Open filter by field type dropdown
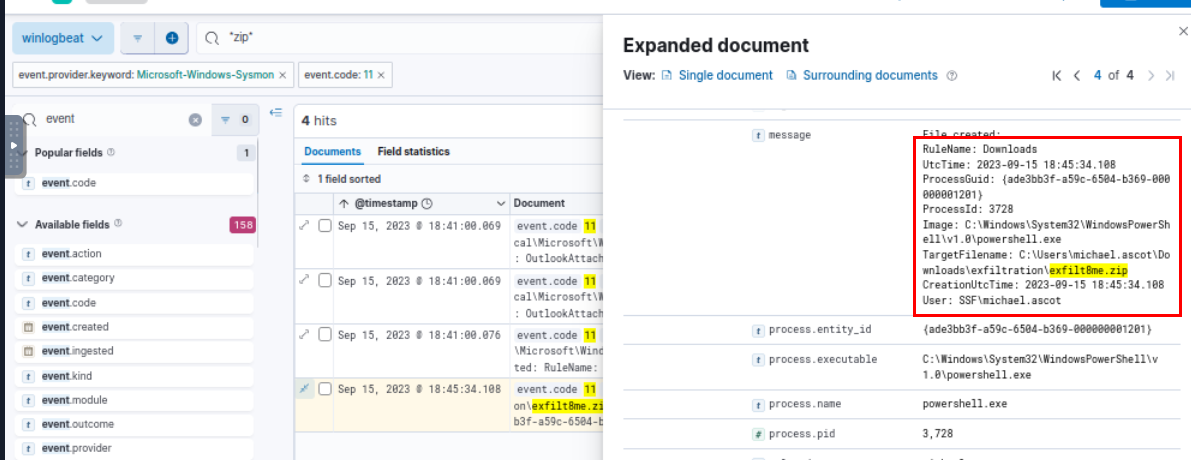 pos(232,119)
